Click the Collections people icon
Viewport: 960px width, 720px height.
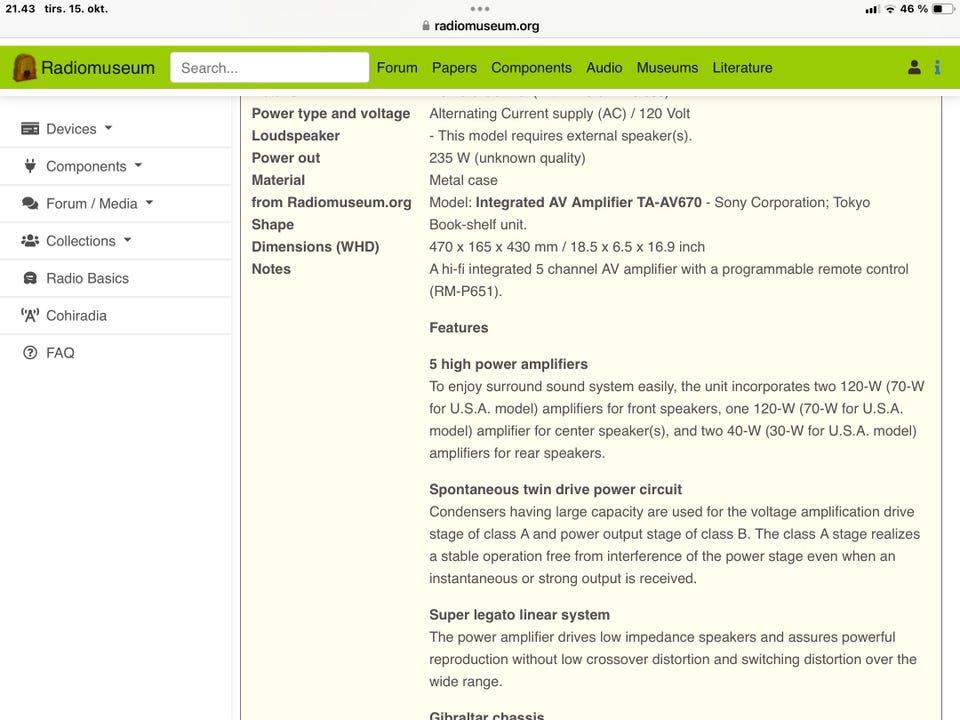(29, 241)
